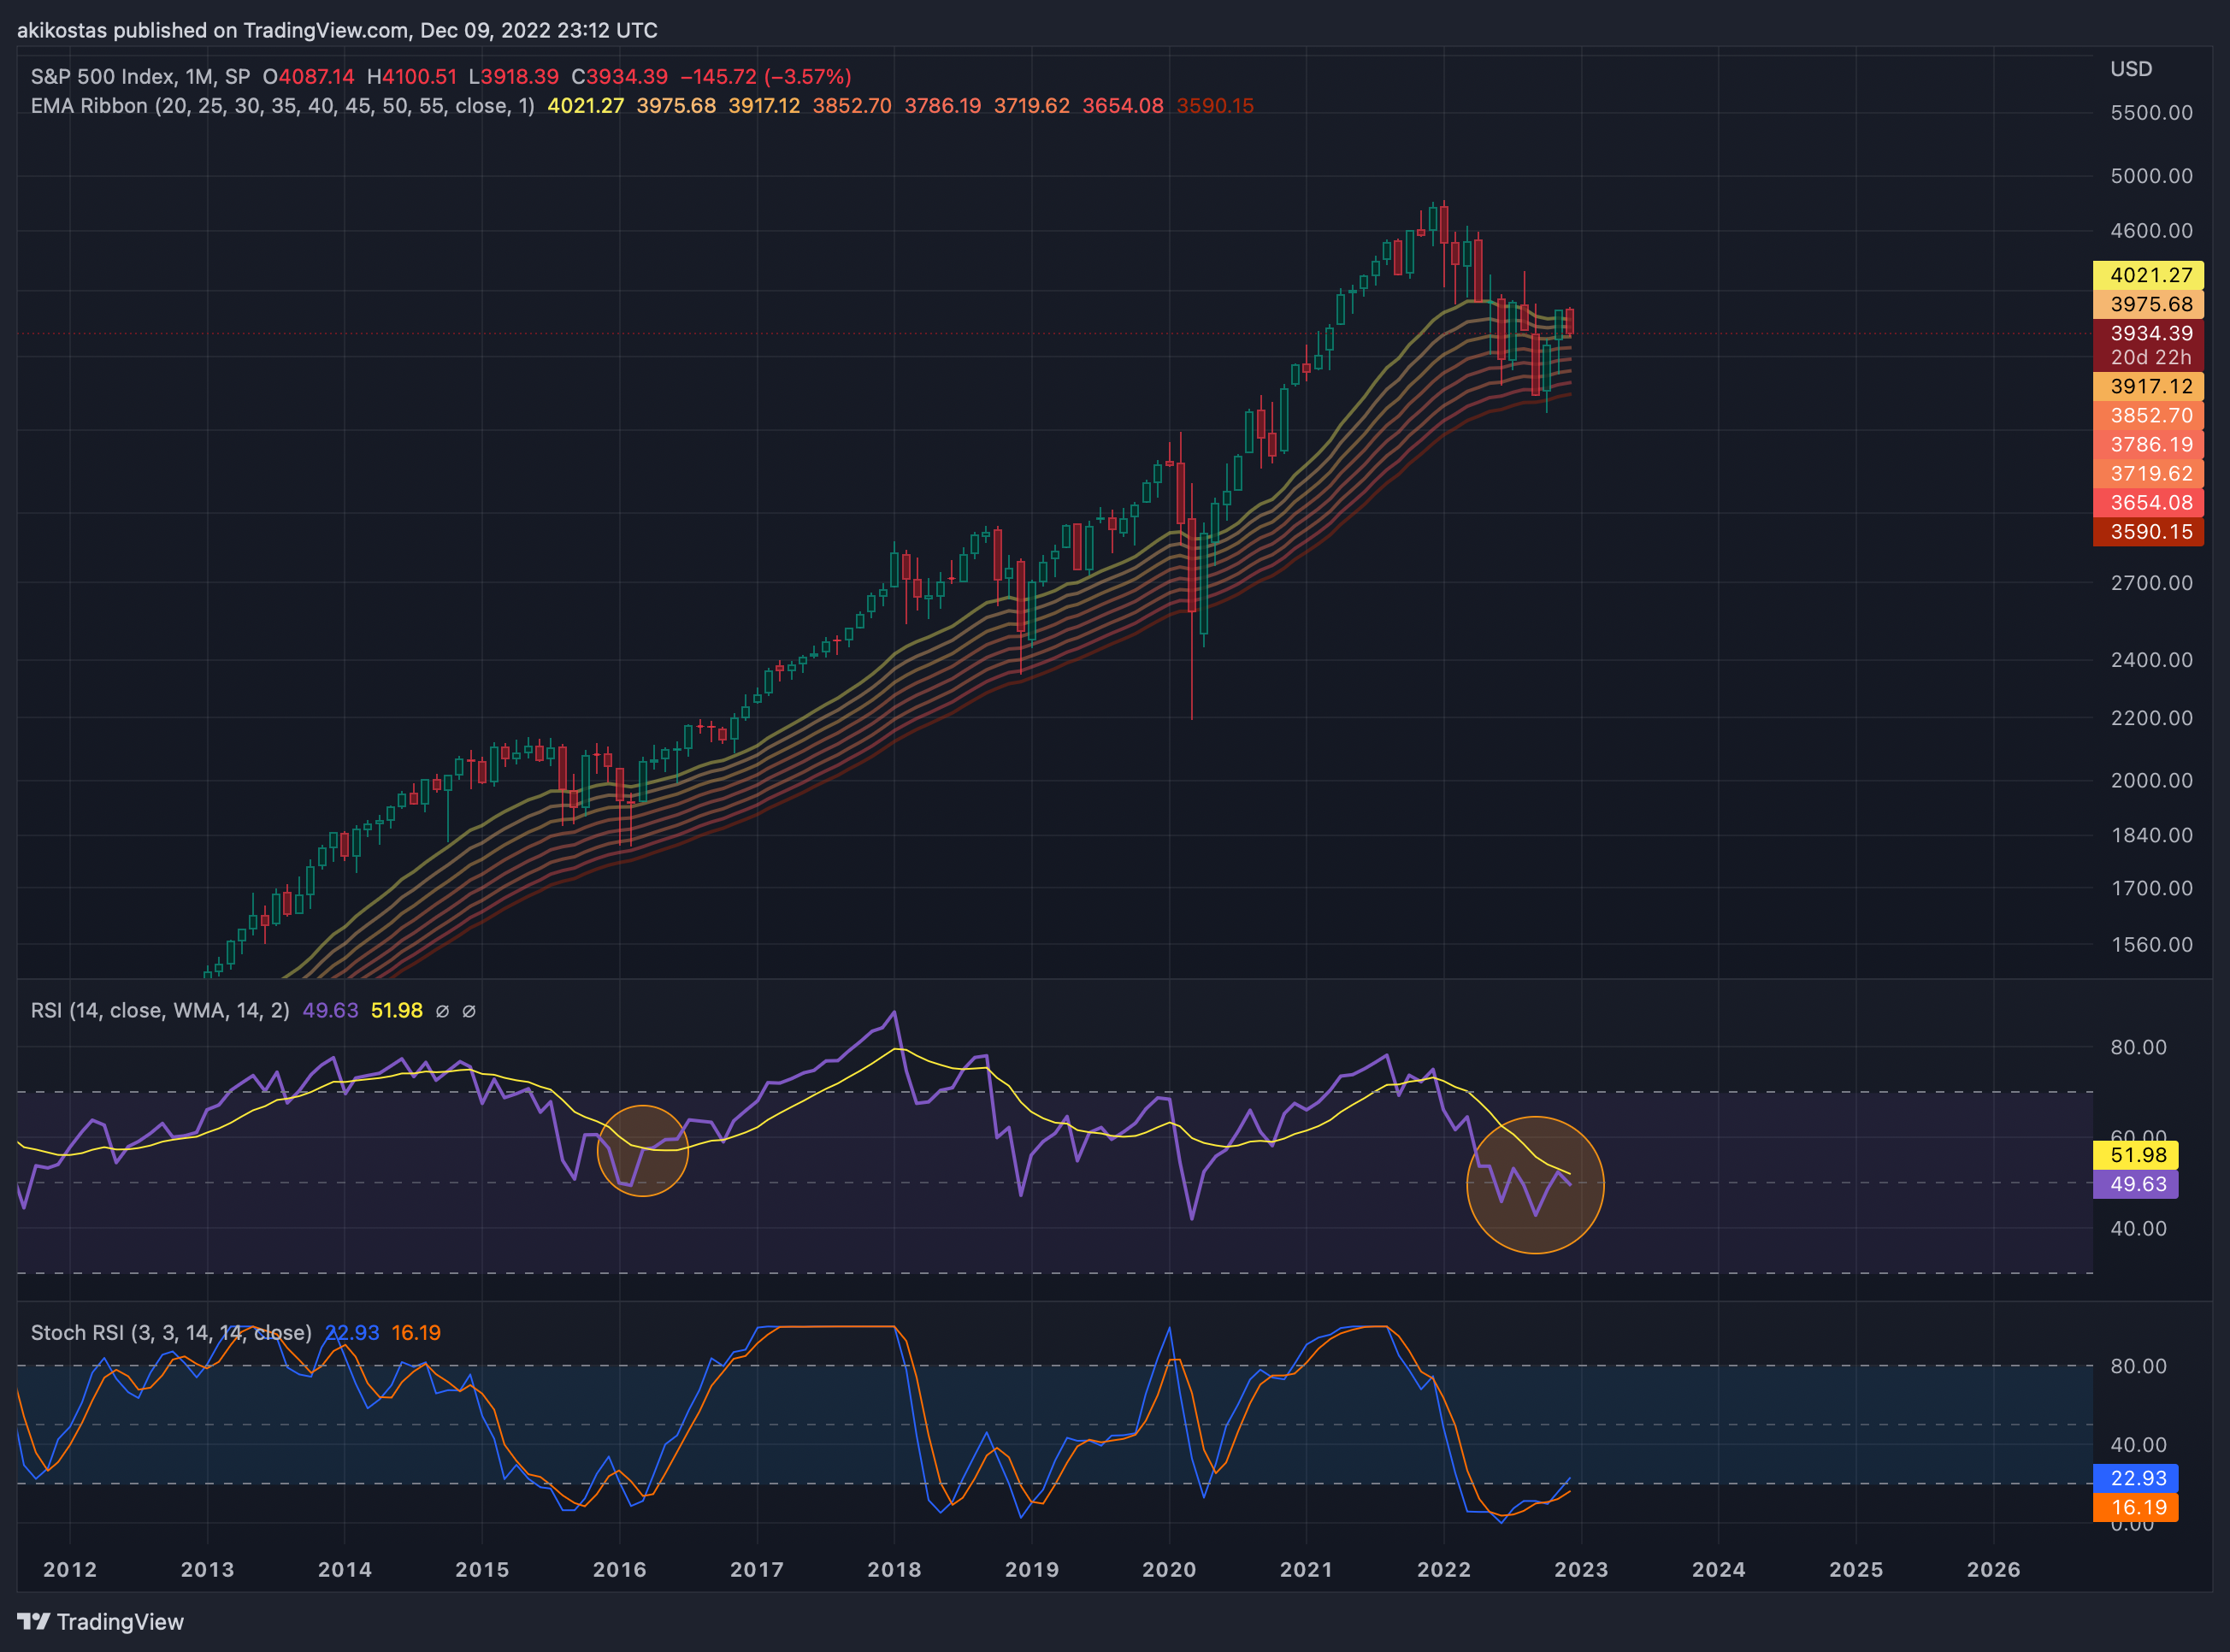Click the O4087.14 open value in header

pyautogui.click(x=308, y=76)
